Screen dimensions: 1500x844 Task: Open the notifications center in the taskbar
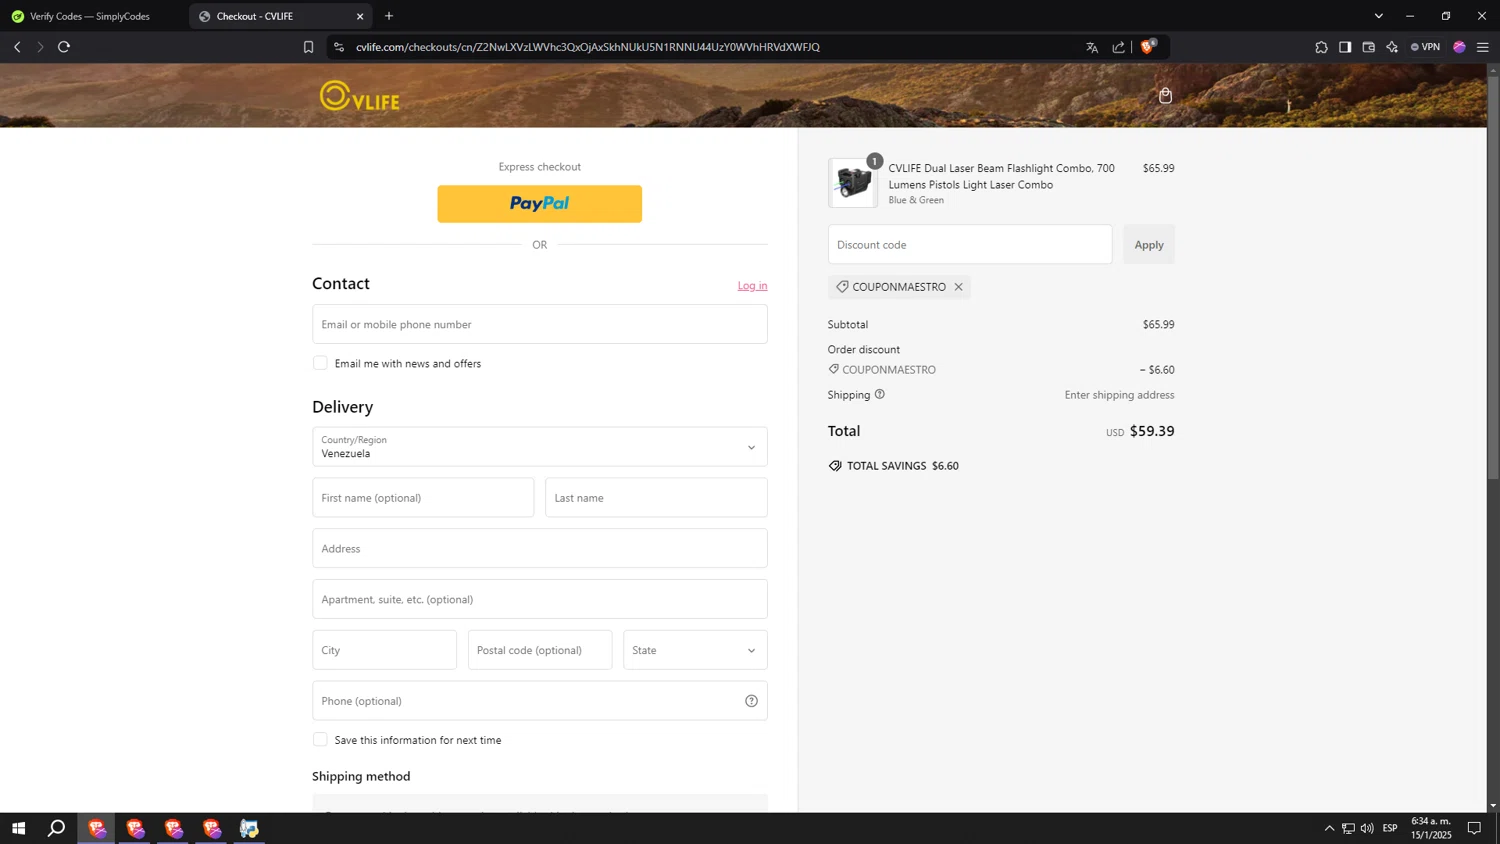[x=1474, y=828]
